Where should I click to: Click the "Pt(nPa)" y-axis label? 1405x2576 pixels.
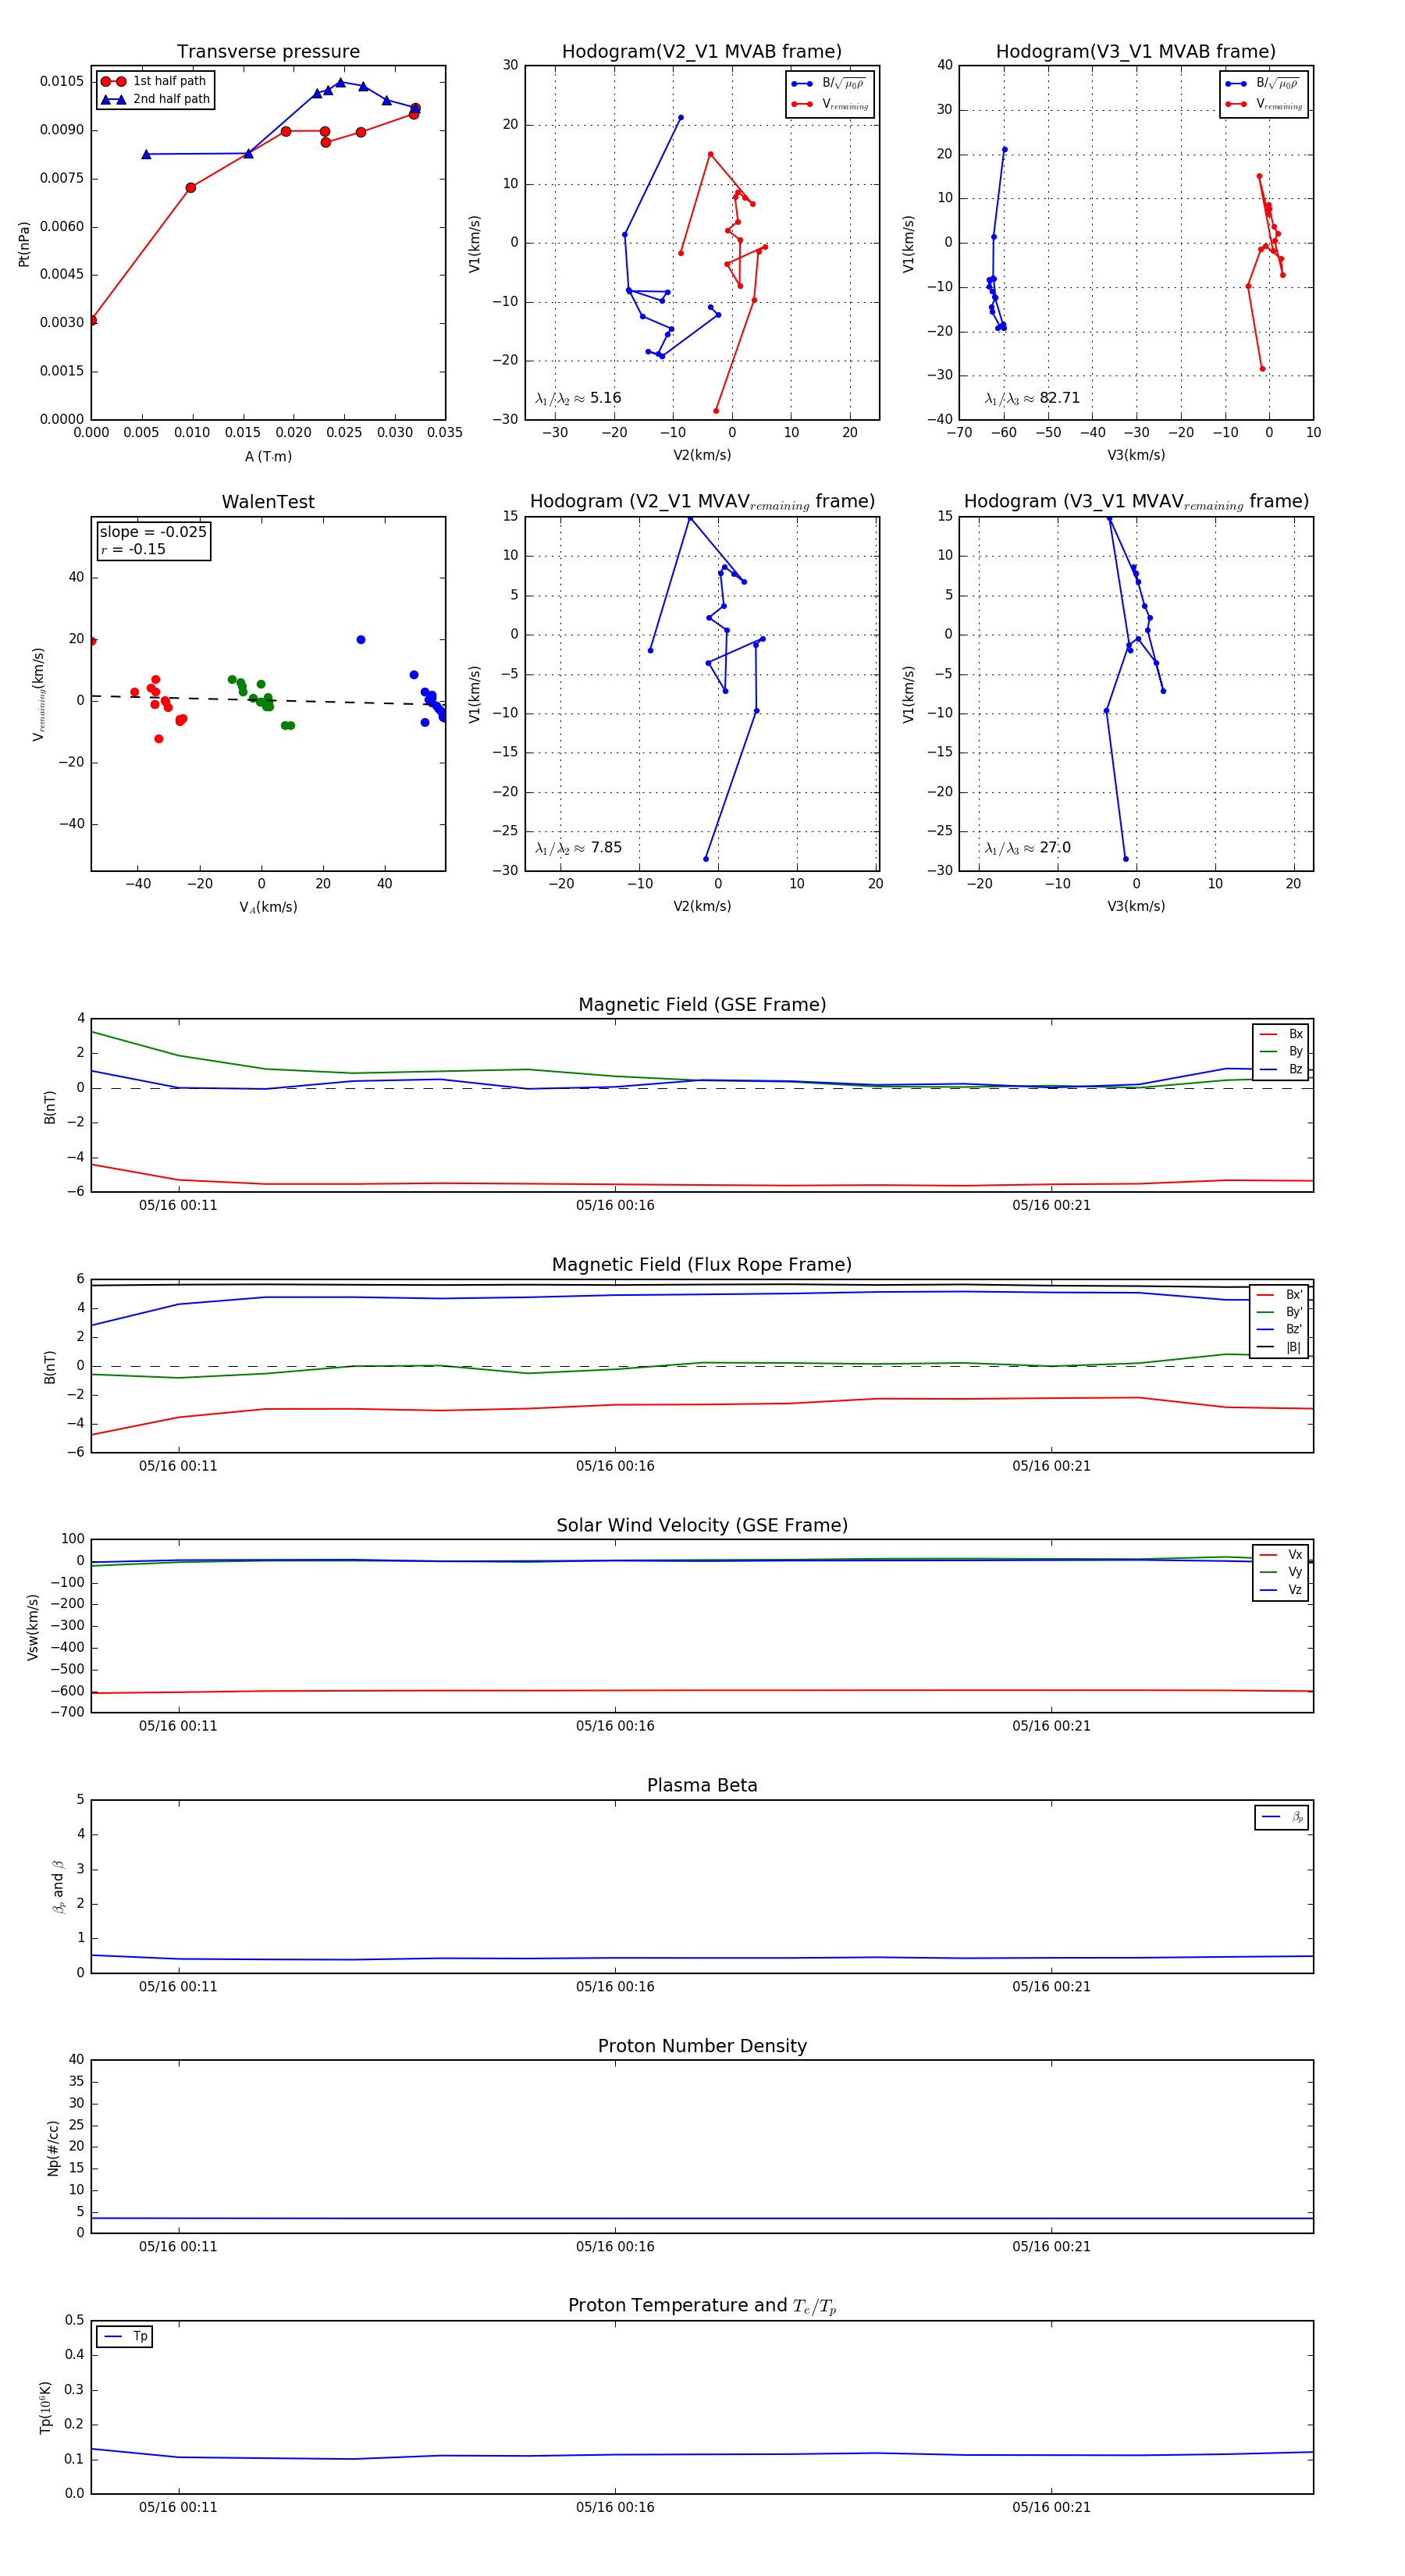[x=24, y=244]
